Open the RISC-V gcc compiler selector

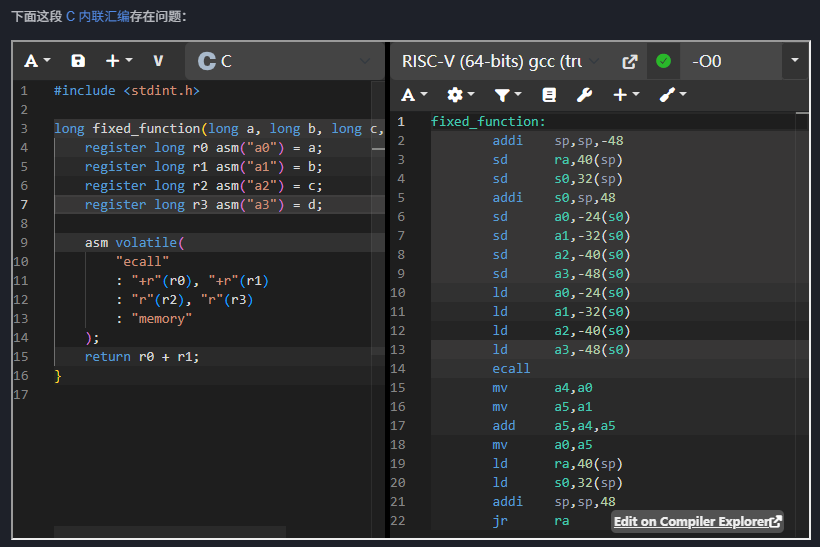pos(499,62)
